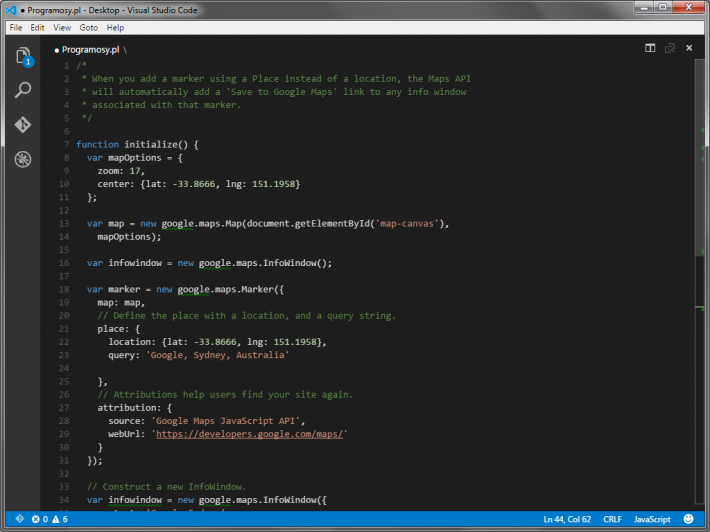Open the Help menu
The image size is (710, 532).
pos(115,28)
